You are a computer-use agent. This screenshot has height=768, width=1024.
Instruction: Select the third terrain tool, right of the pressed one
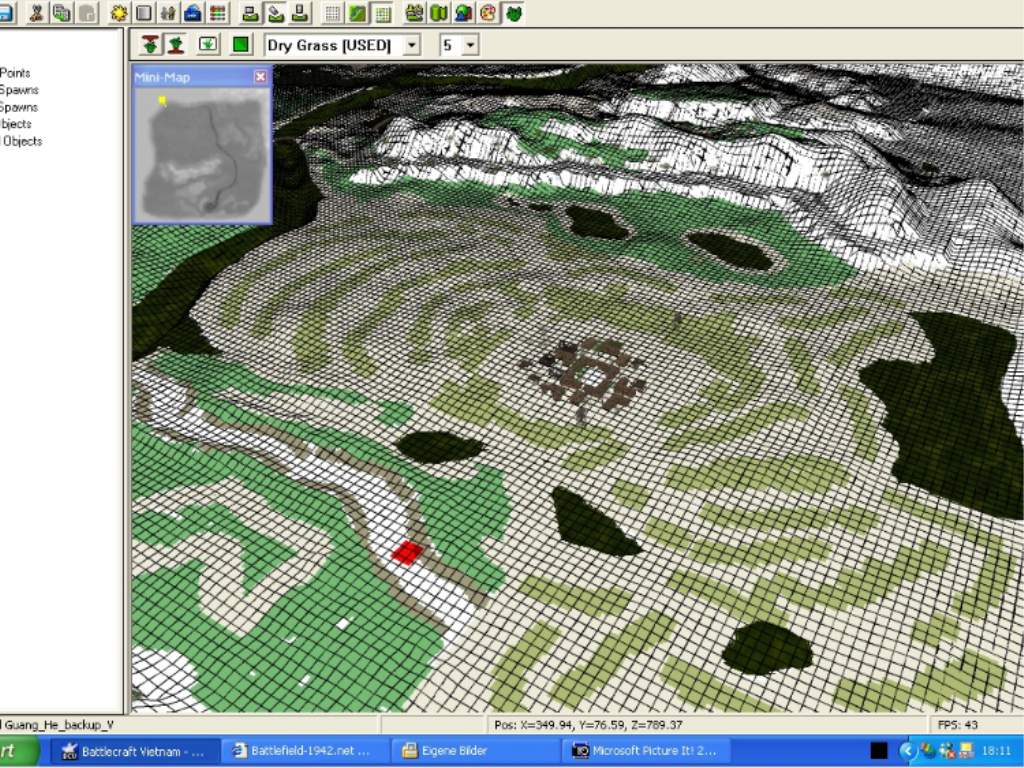point(300,12)
